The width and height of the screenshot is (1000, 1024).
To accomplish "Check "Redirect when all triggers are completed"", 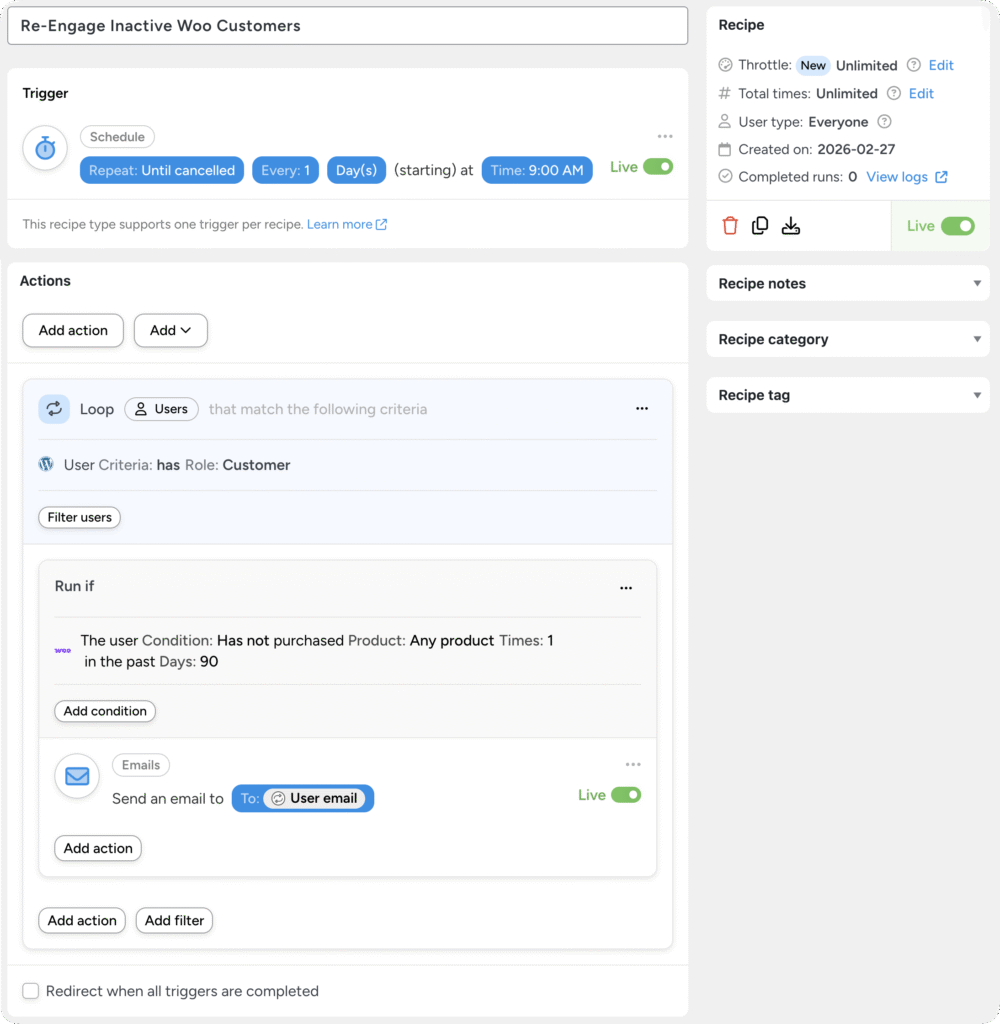I will (x=30, y=990).
